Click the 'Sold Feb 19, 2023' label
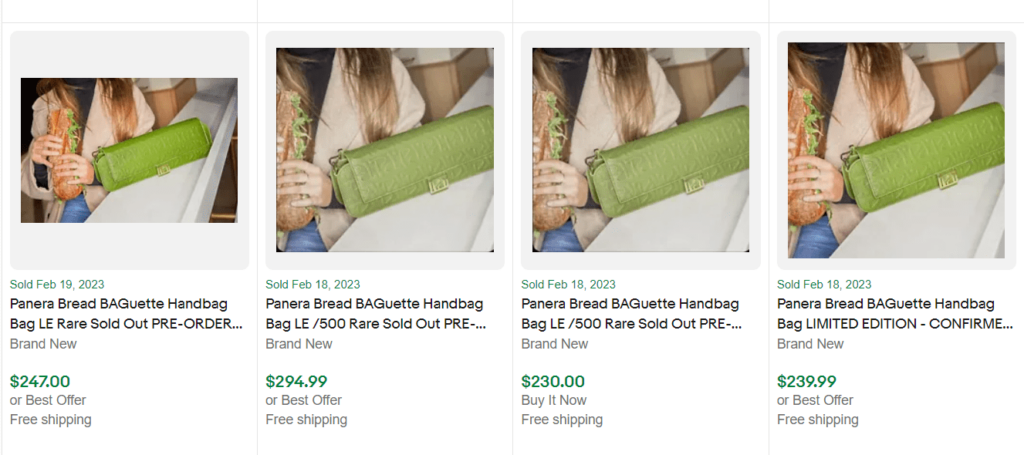 [x=57, y=285]
